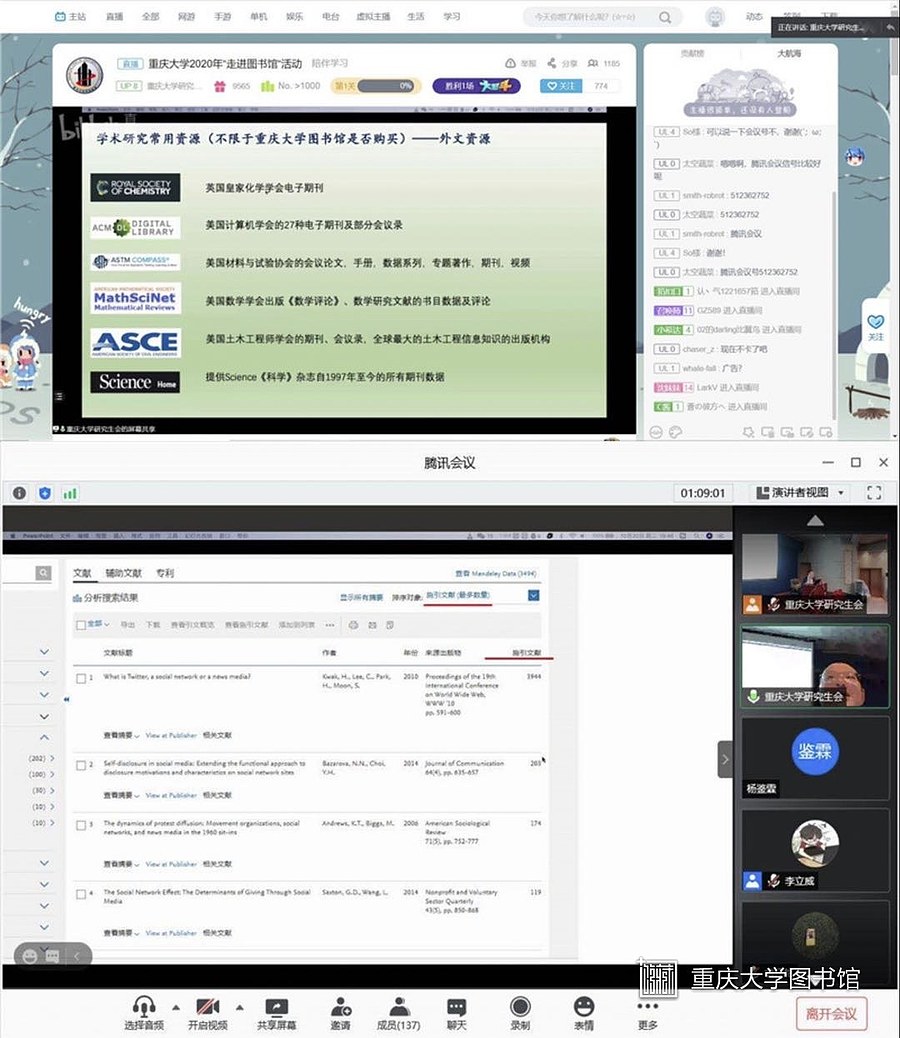900x1038 pixels.
Task: Expand audio options arrow beside 选择音频
Action: (x=176, y=1008)
